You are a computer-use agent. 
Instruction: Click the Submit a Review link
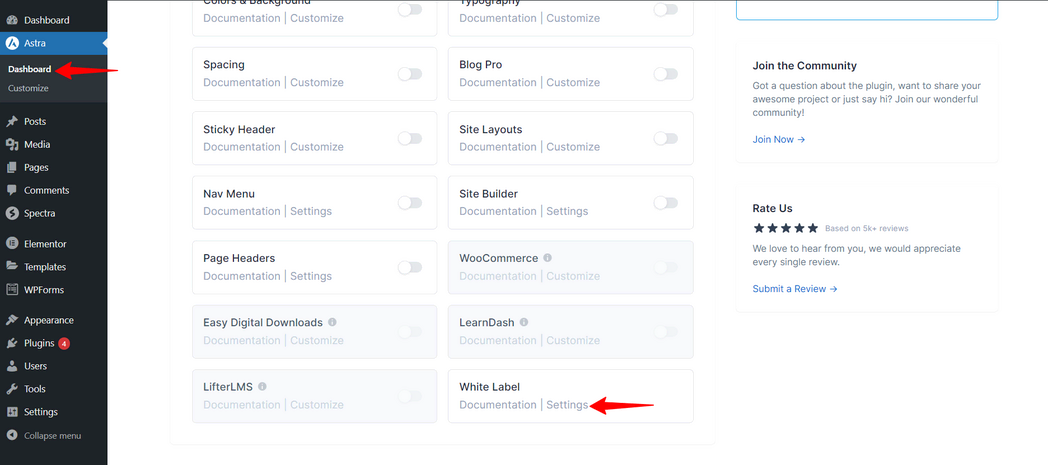(x=795, y=289)
